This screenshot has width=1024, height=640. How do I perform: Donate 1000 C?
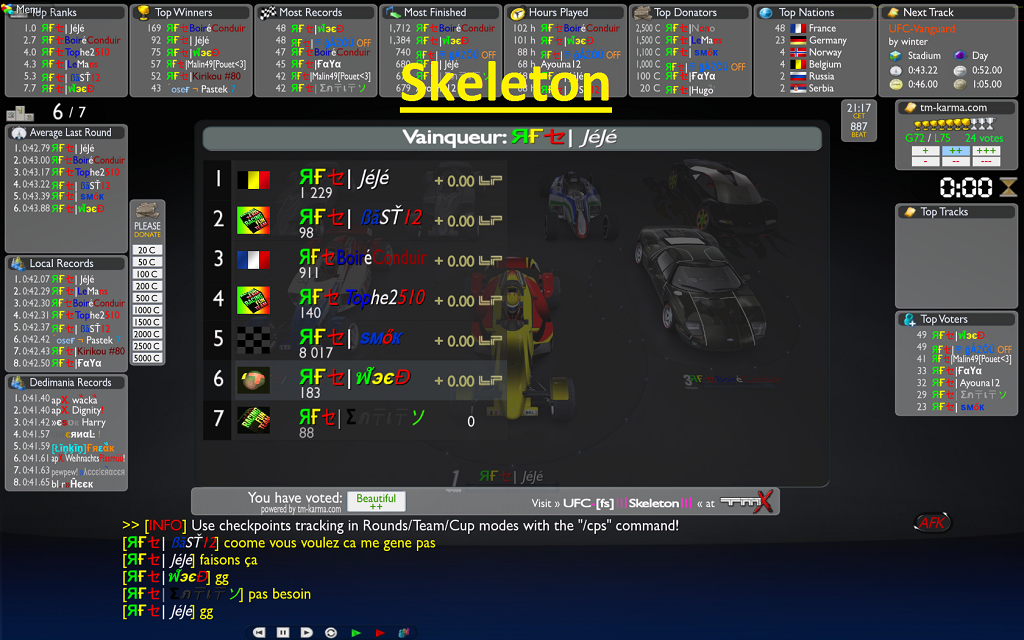click(x=148, y=310)
